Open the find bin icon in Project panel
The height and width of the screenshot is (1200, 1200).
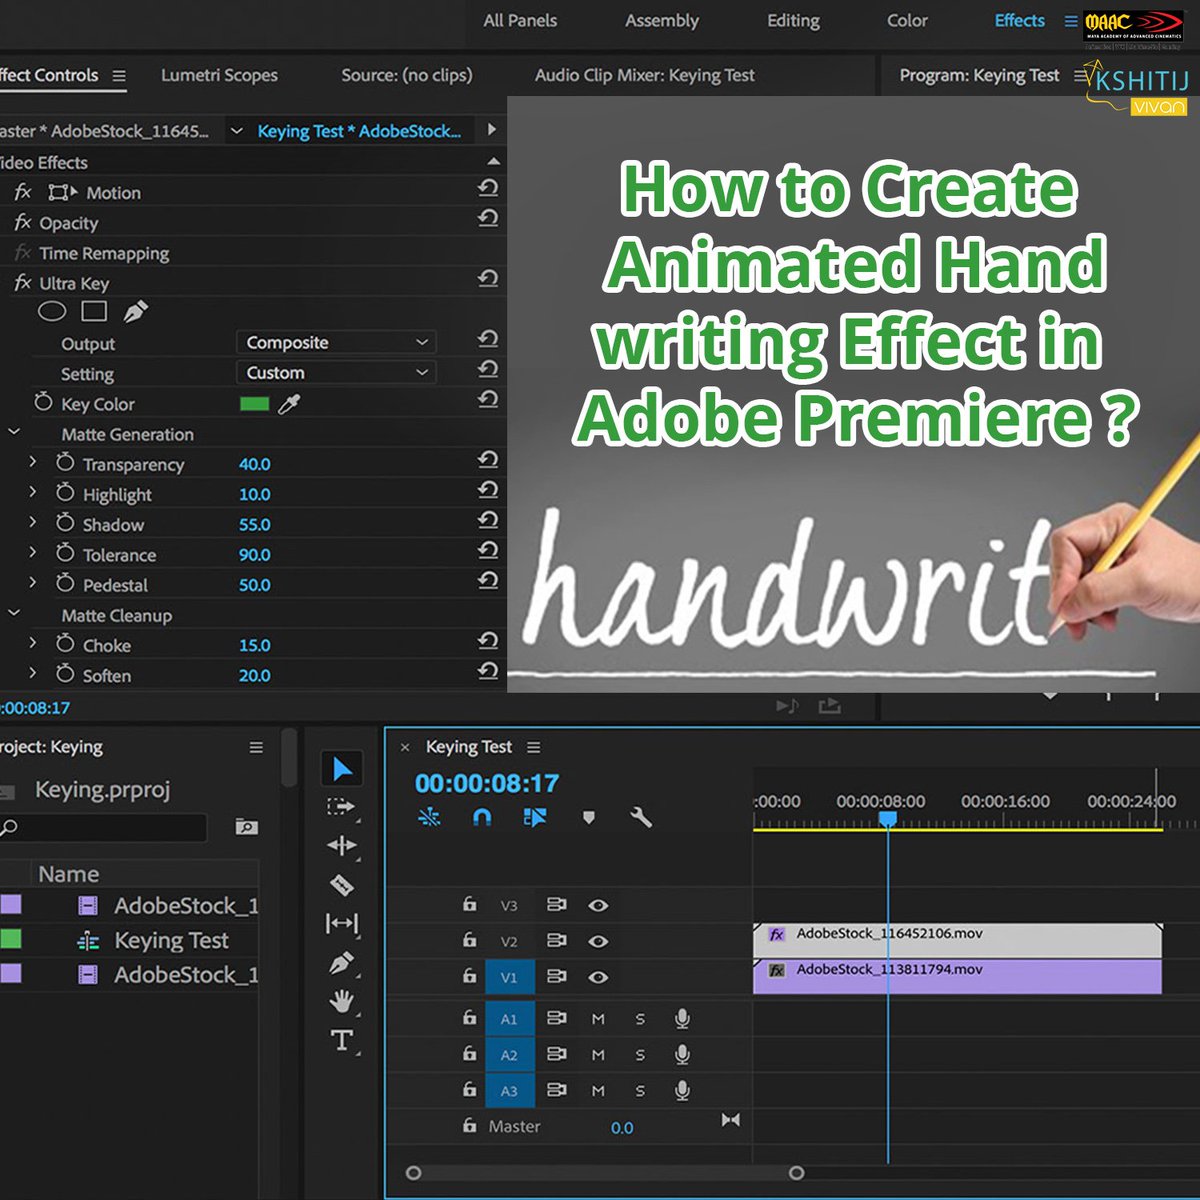(x=246, y=827)
